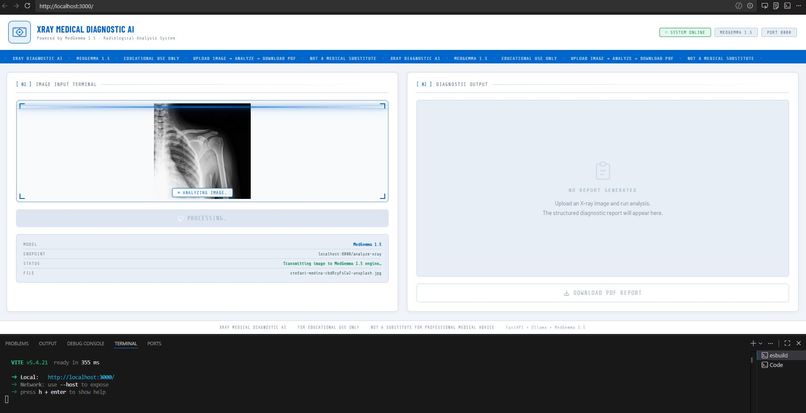806x413 pixels.
Task: Click the DOWNLOAD PDF REPORT button
Action: [602, 293]
